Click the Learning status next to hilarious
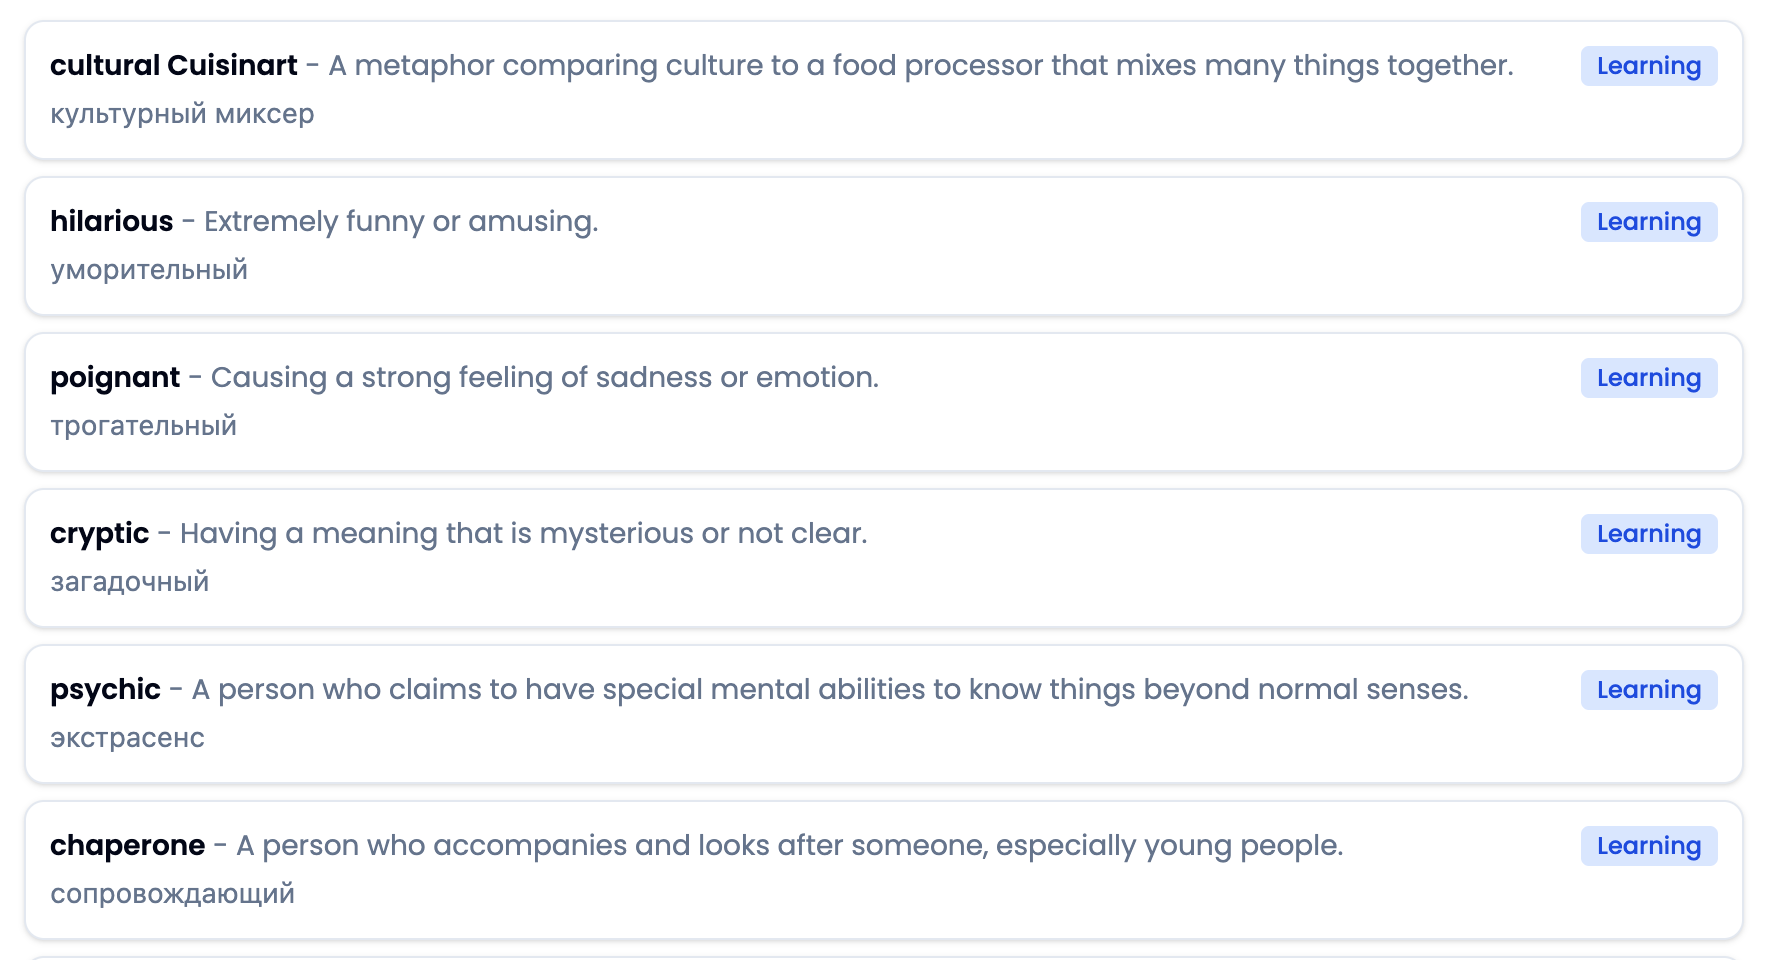 coord(1648,222)
